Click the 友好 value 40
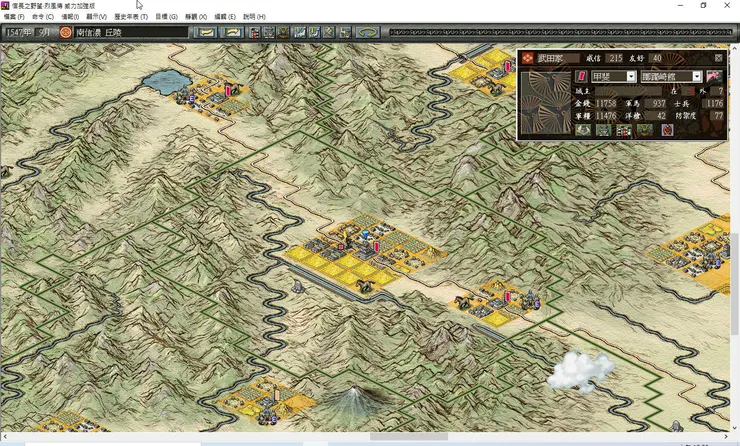The width and height of the screenshot is (740, 446). [657, 58]
